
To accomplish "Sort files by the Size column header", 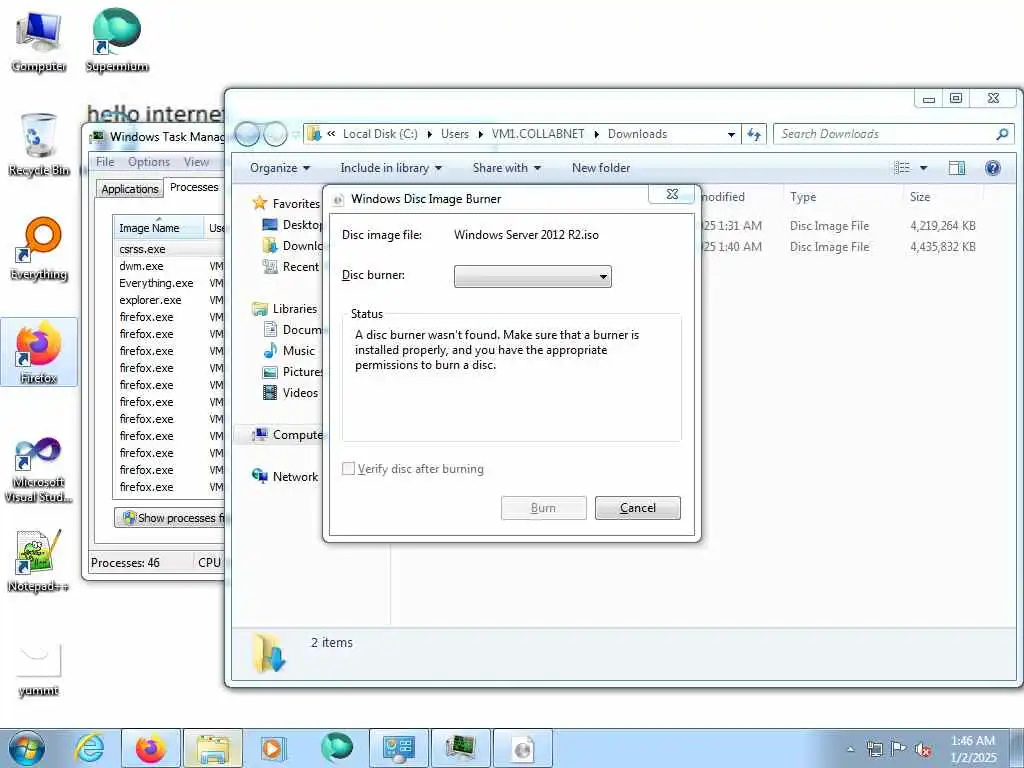I will click(x=943, y=197).
